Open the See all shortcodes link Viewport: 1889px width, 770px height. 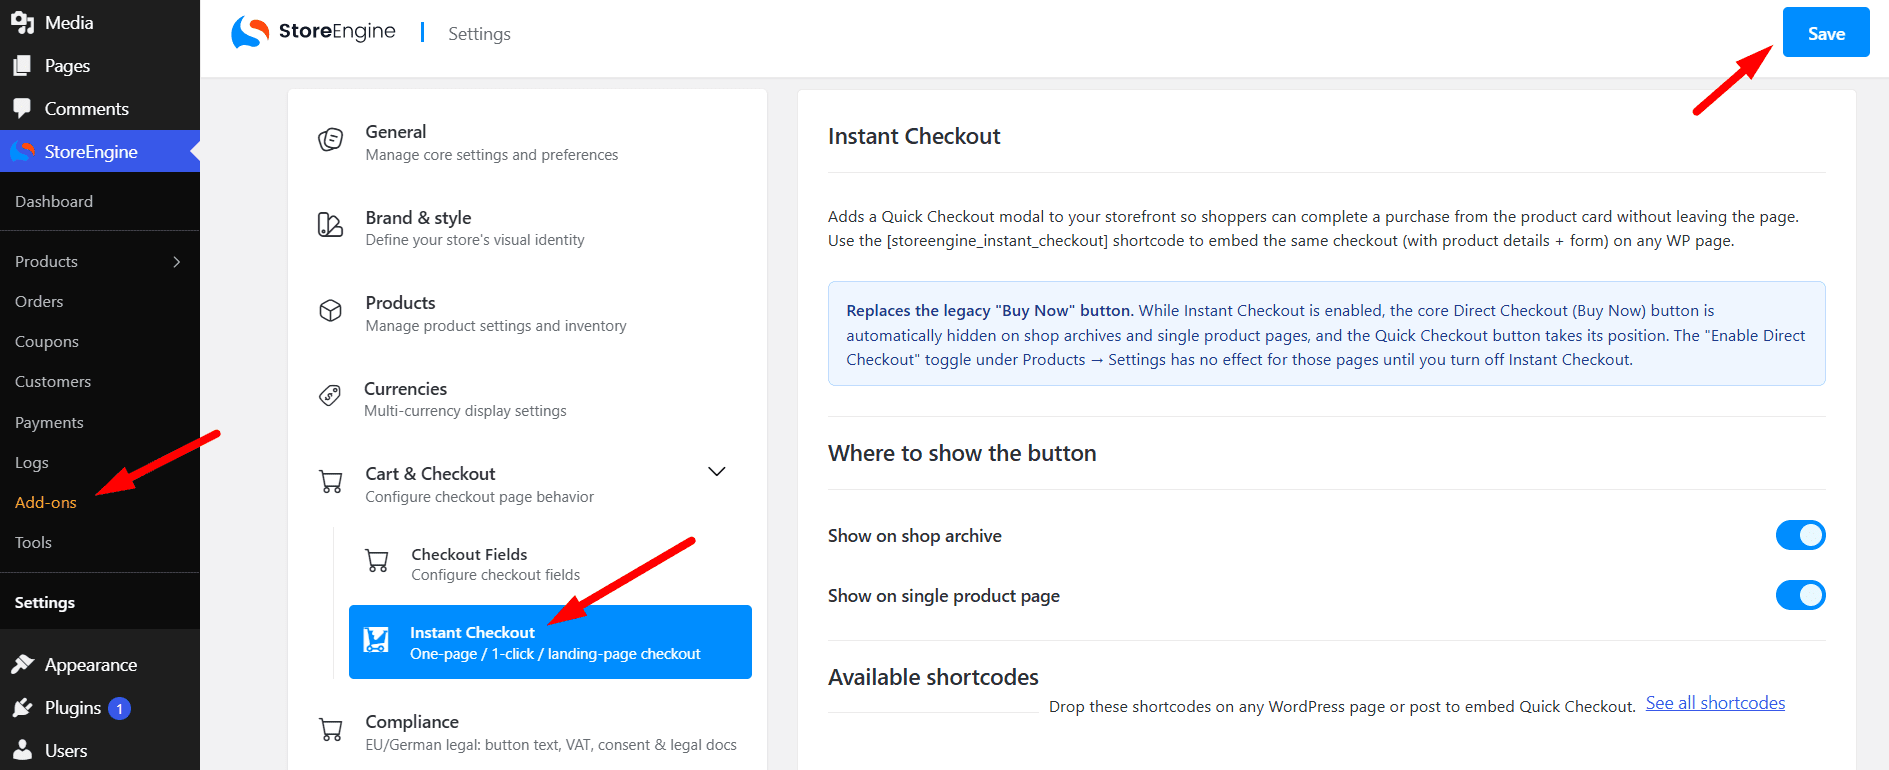[x=1715, y=703]
